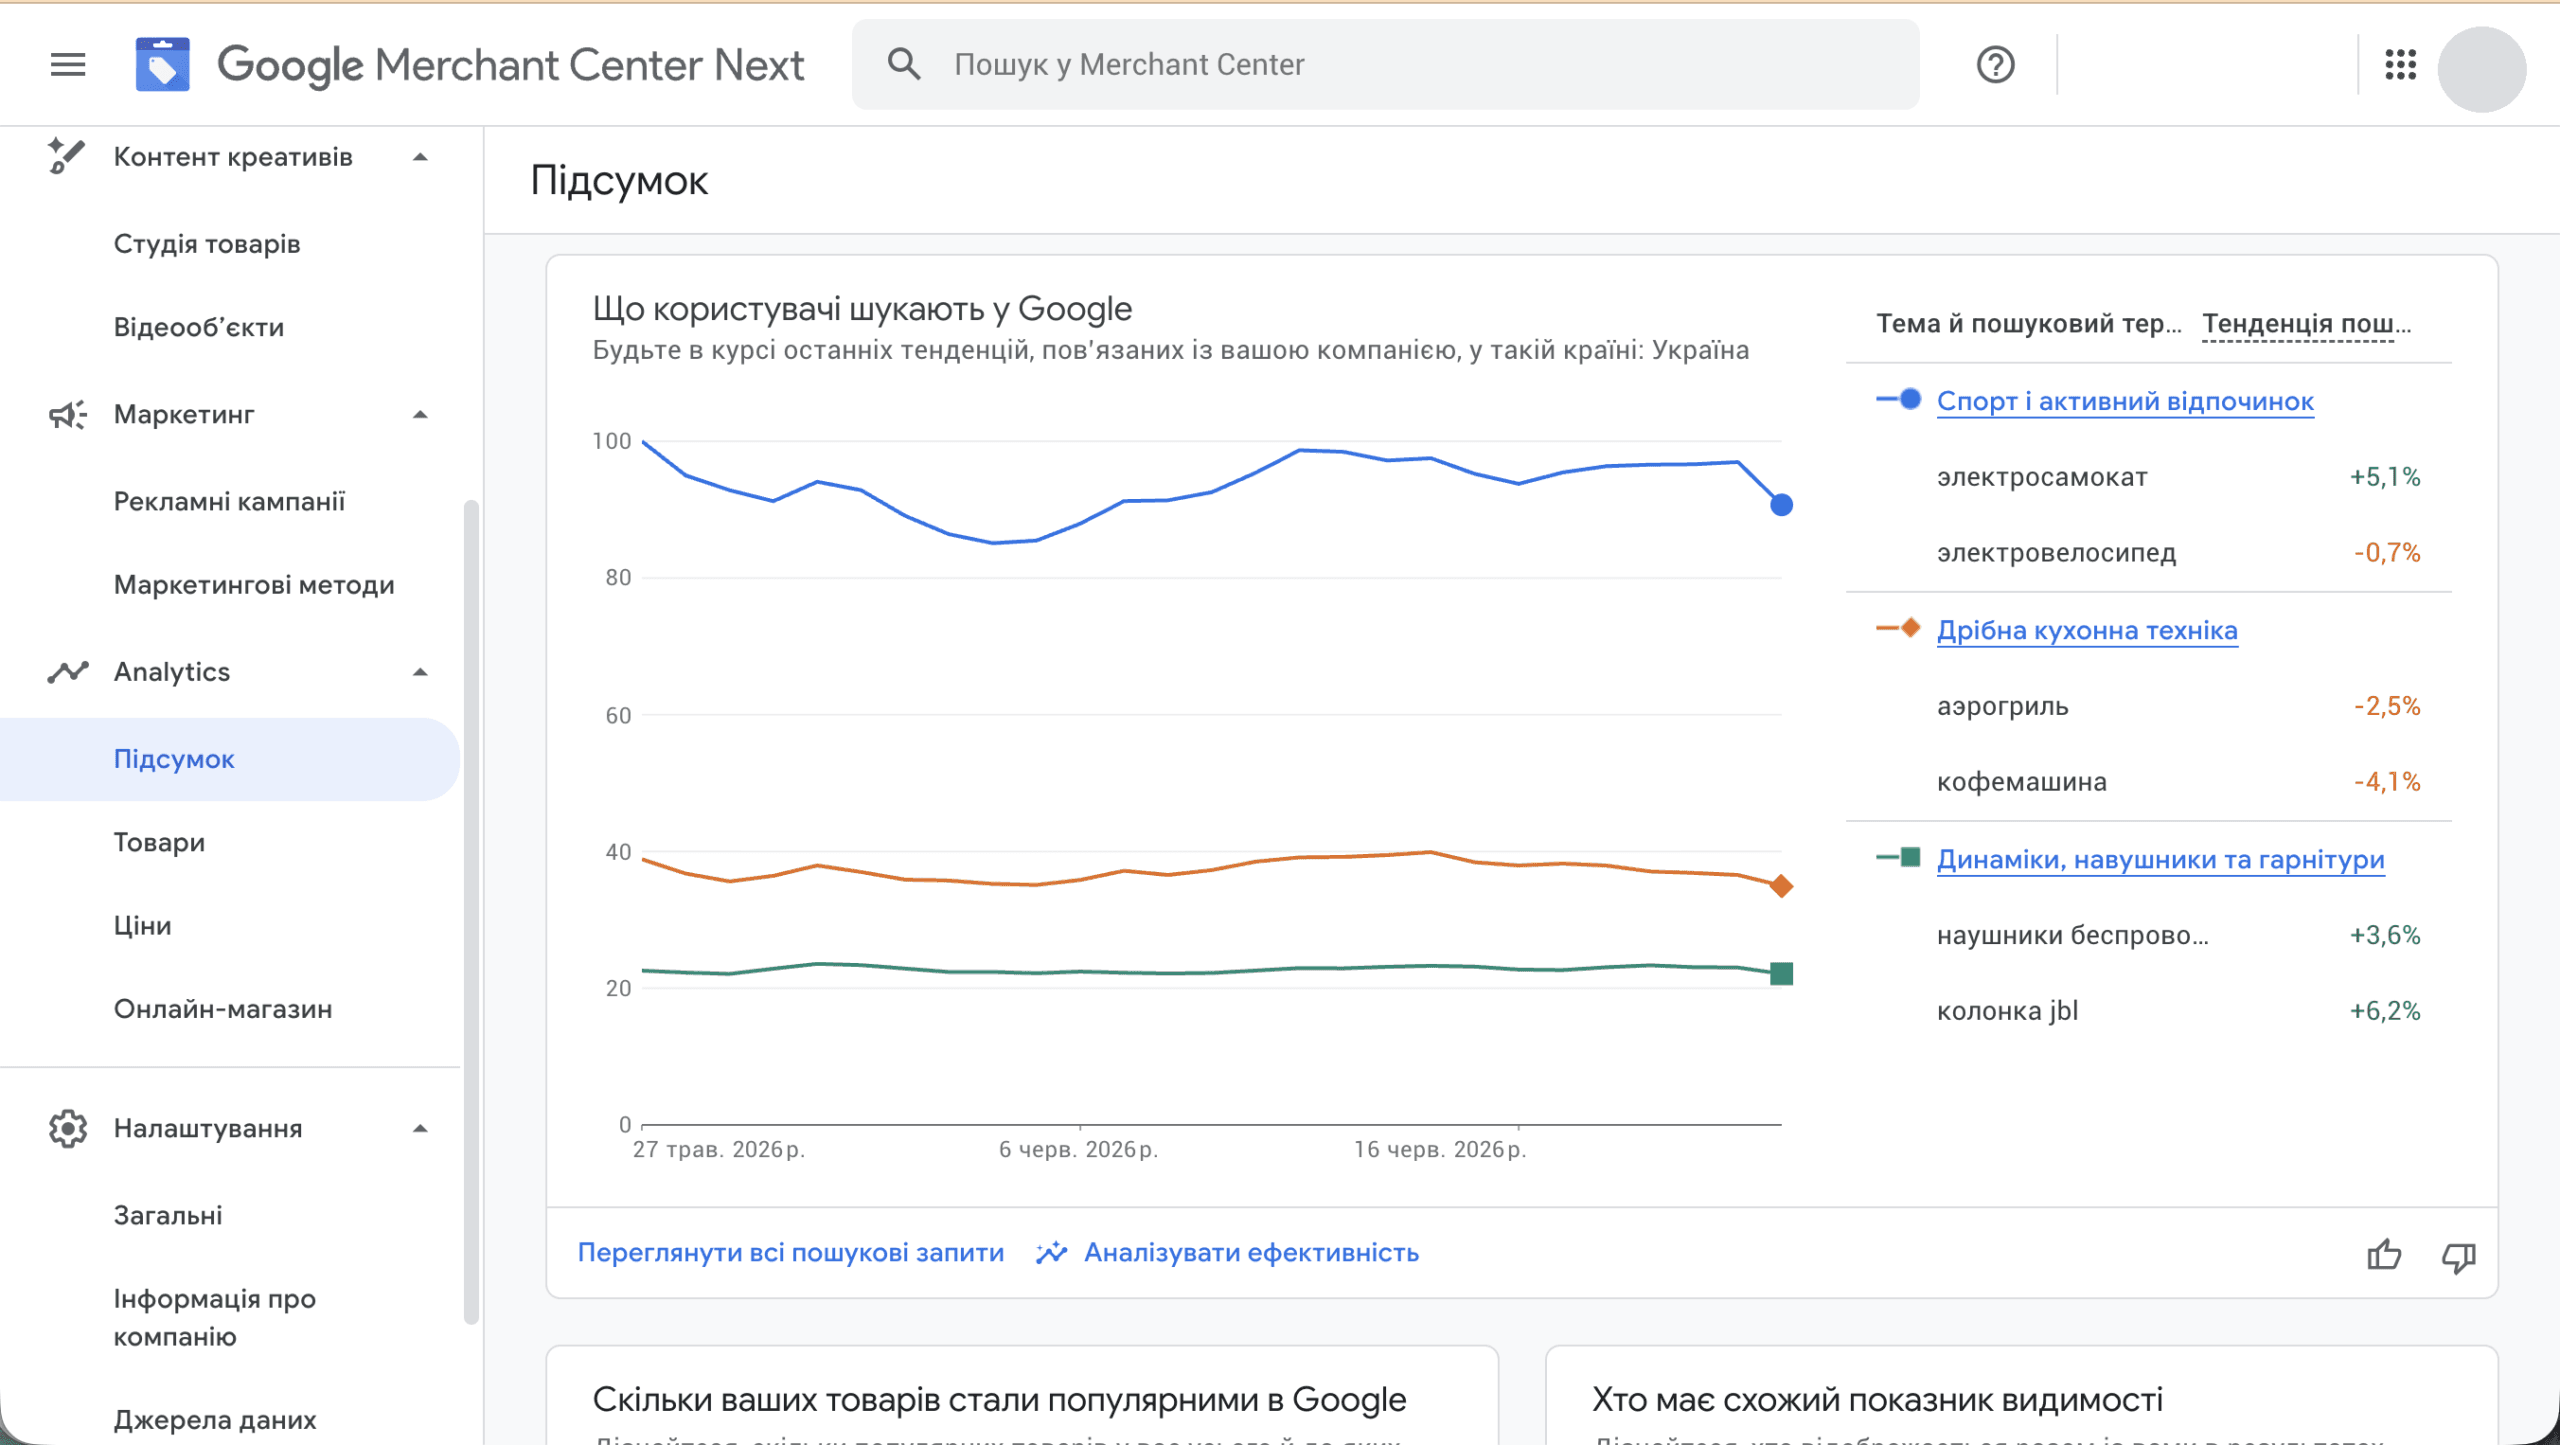Screen dimensions: 2560x1445
Task: Select электросамокат search term row
Action: click(x=2148, y=477)
